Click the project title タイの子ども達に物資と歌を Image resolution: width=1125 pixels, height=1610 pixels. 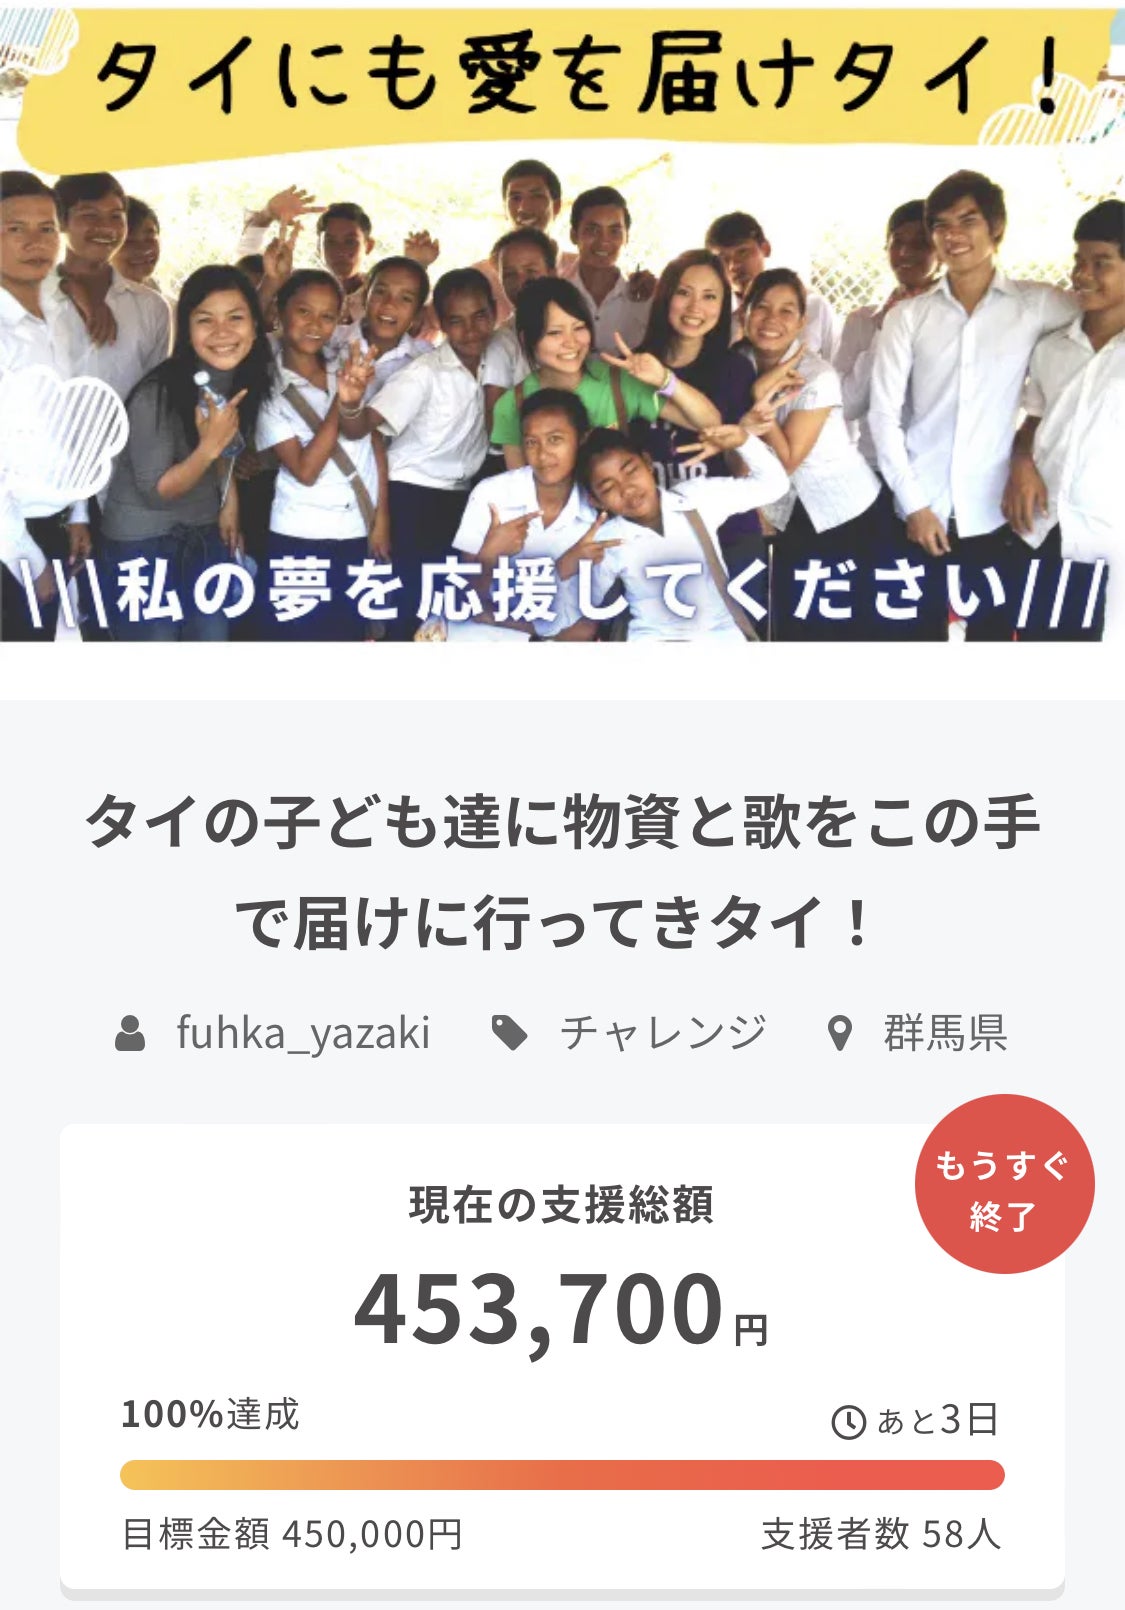pos(562,872)
